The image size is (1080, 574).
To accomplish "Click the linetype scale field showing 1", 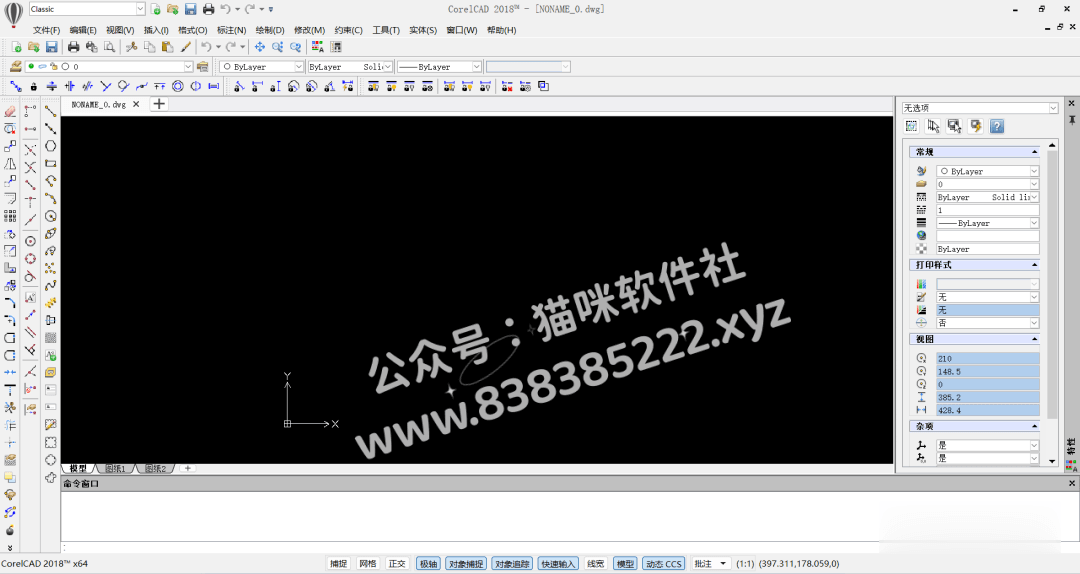I will [987, 210].
